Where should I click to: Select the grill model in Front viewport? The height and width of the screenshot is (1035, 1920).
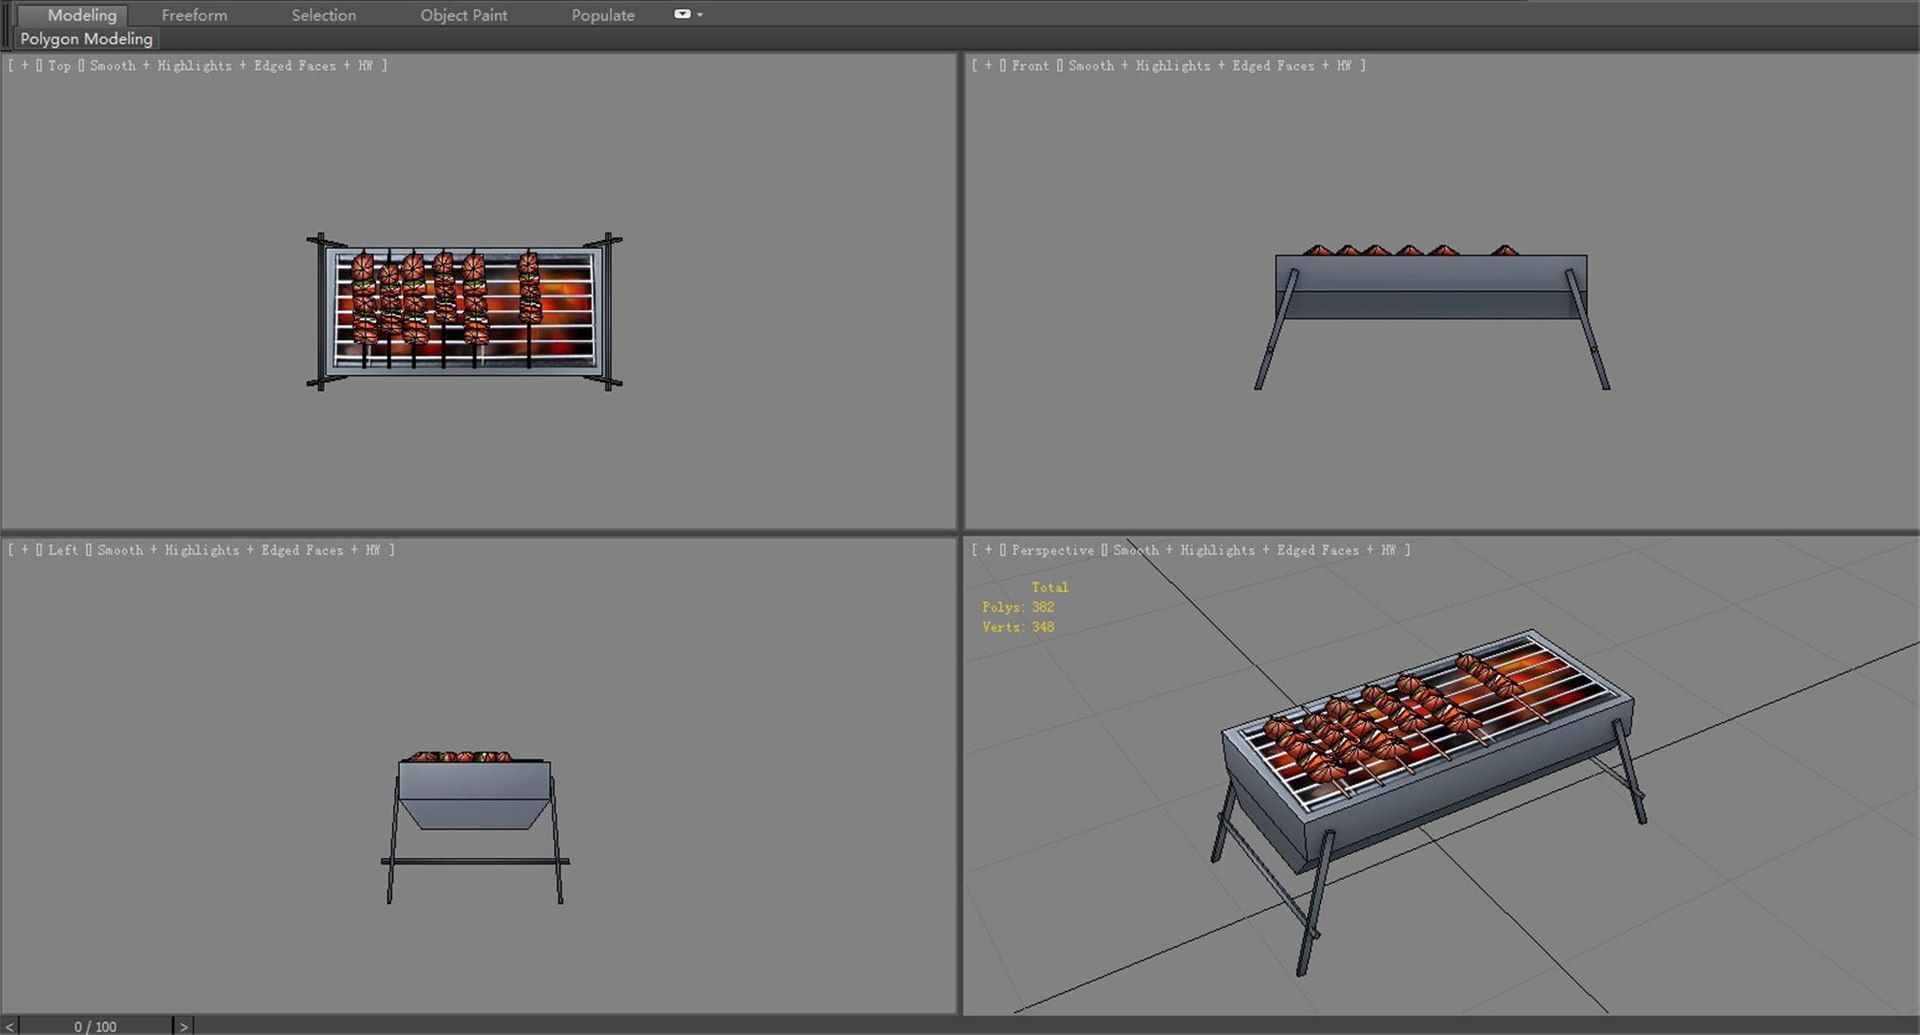click(1431, 316)
